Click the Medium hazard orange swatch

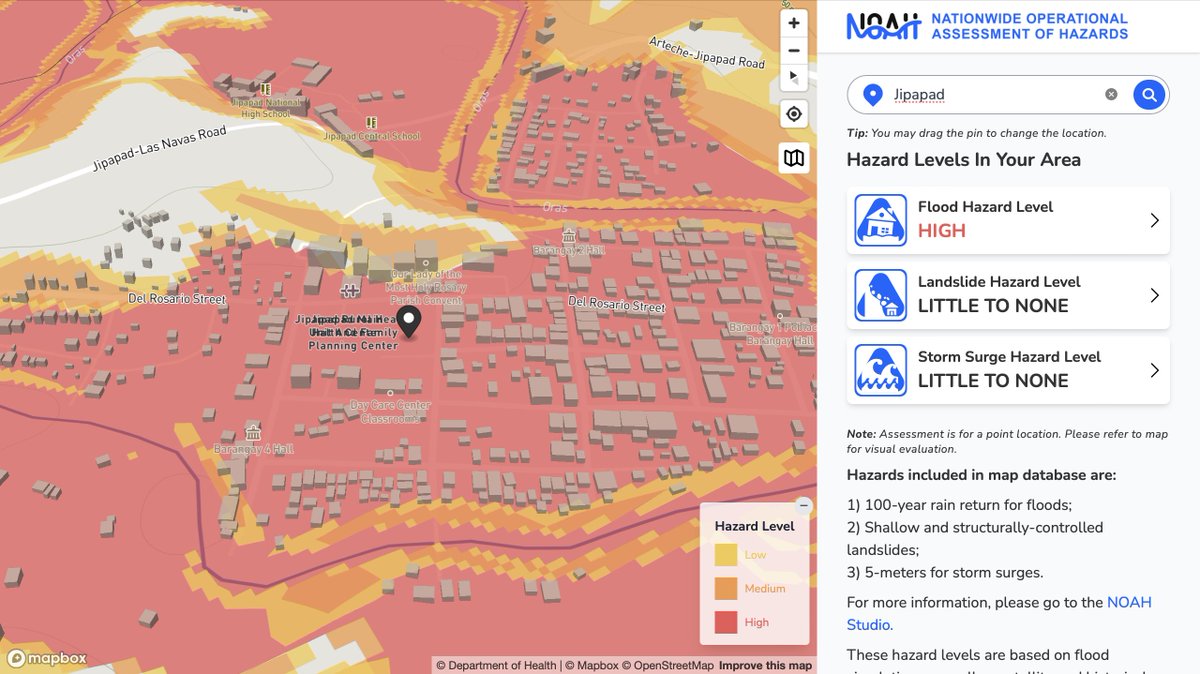tap(726, 589)
